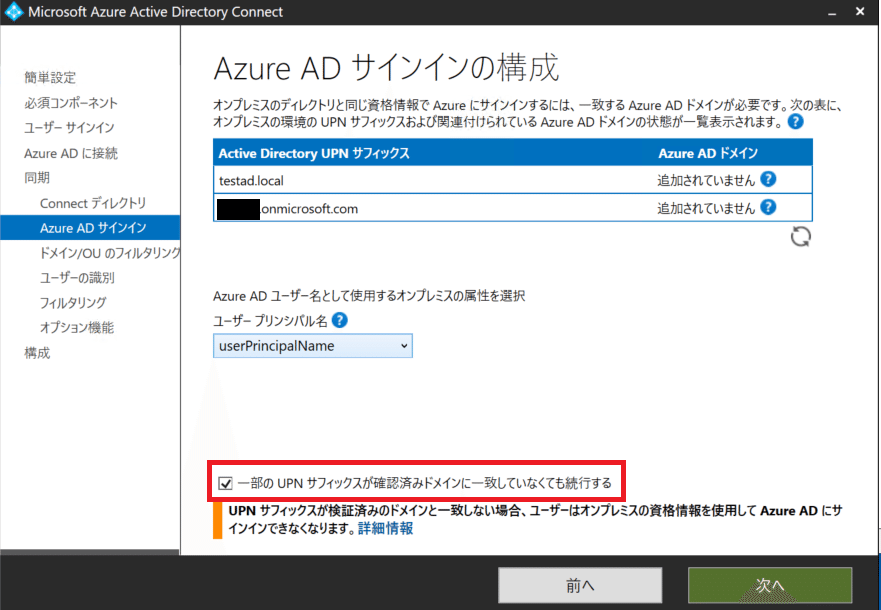Click the 前へ button
This screenshot has height=610, width=881.
pos(580,585)
